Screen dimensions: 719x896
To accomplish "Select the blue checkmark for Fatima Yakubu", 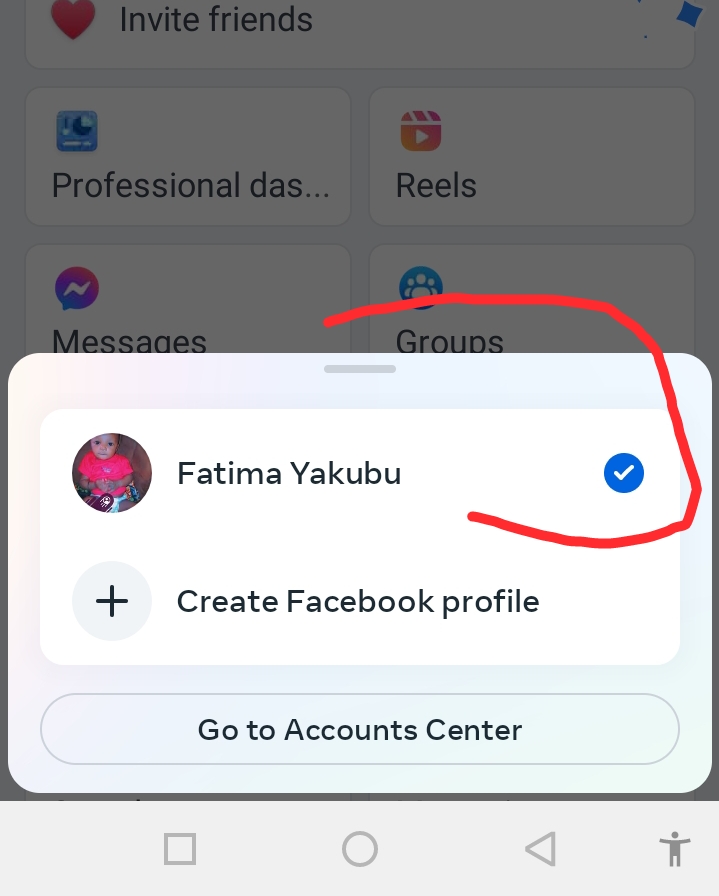I will (624, 473).
